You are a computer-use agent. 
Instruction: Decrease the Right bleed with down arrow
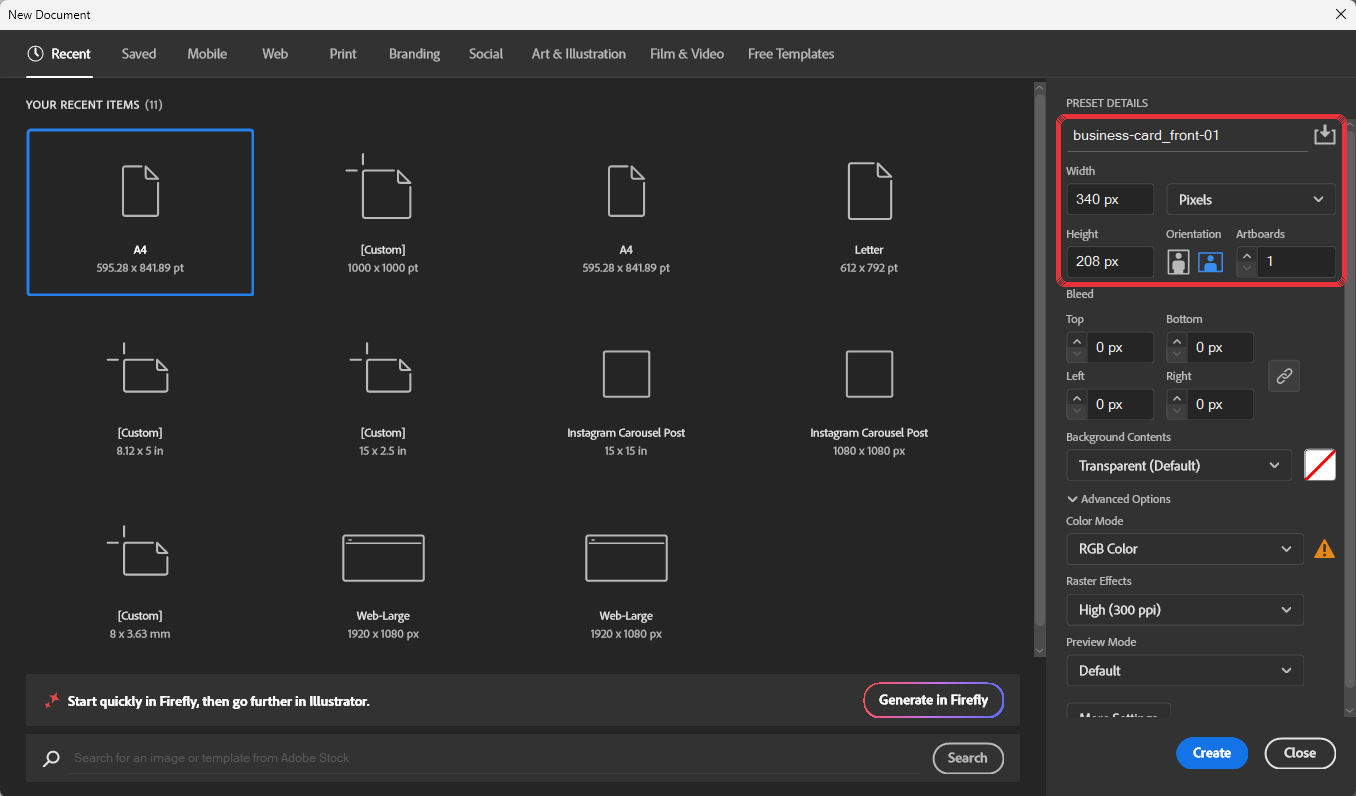pos(1176,412)
